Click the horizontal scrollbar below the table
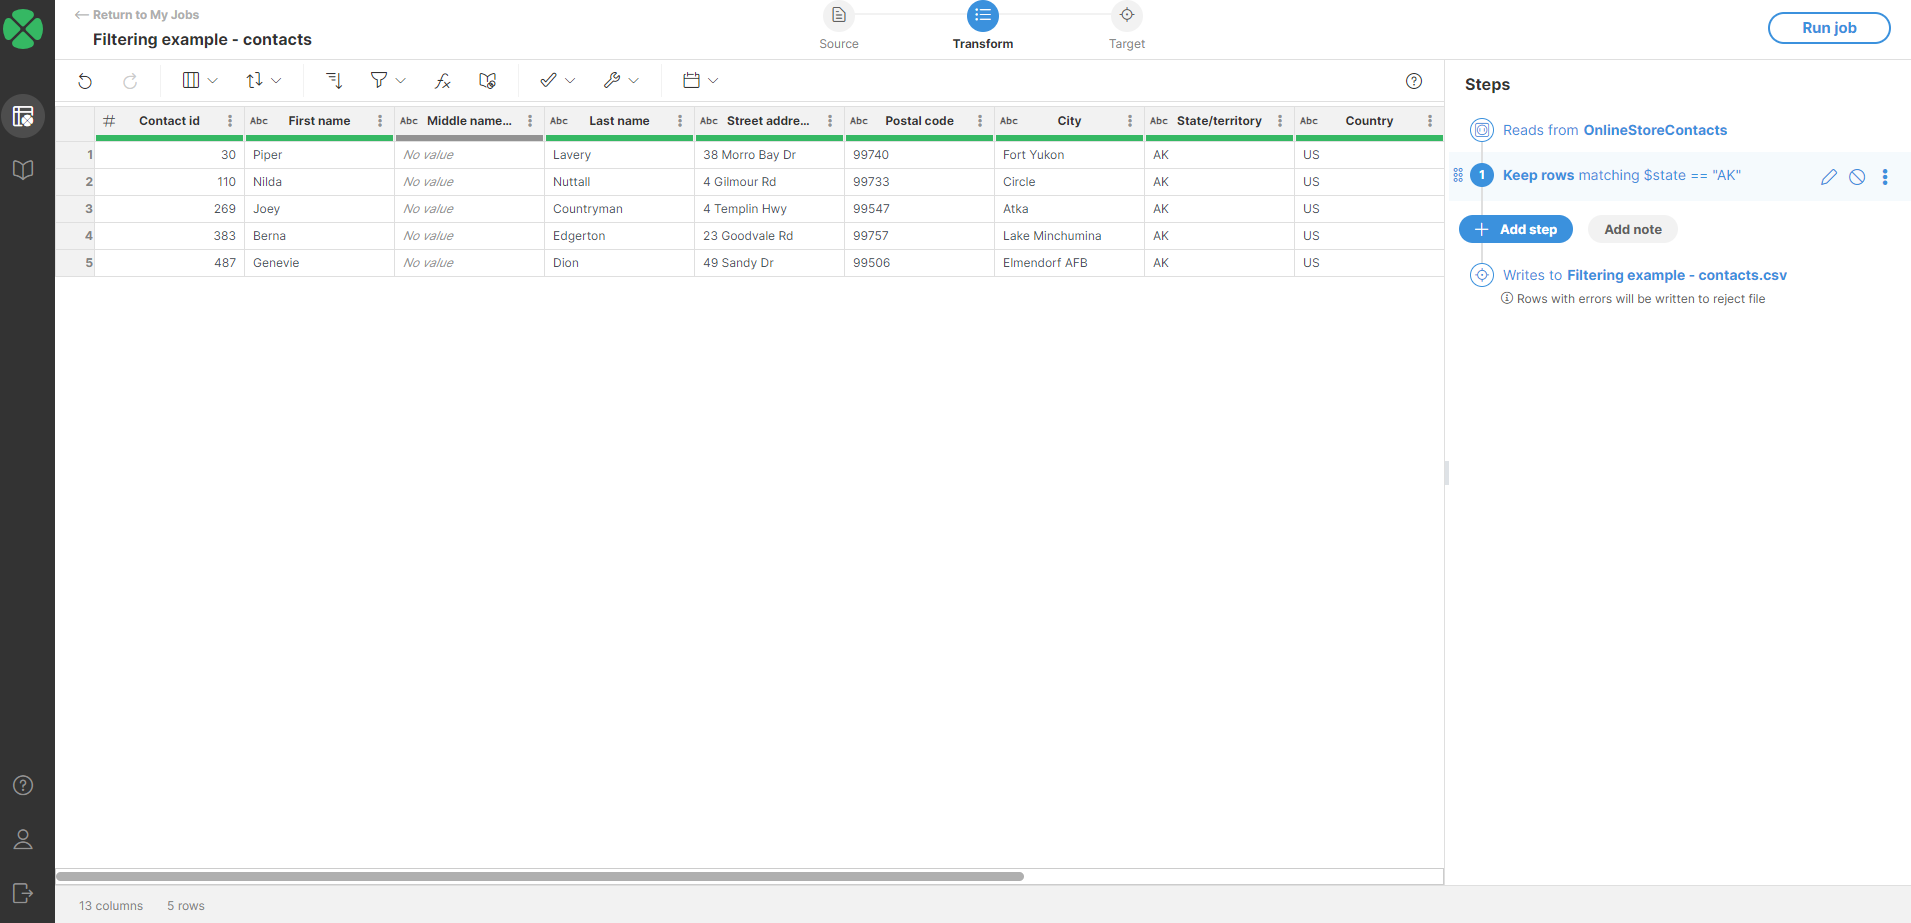The width and height of the screenshot is (1911, 923). (x=540, y=876)
